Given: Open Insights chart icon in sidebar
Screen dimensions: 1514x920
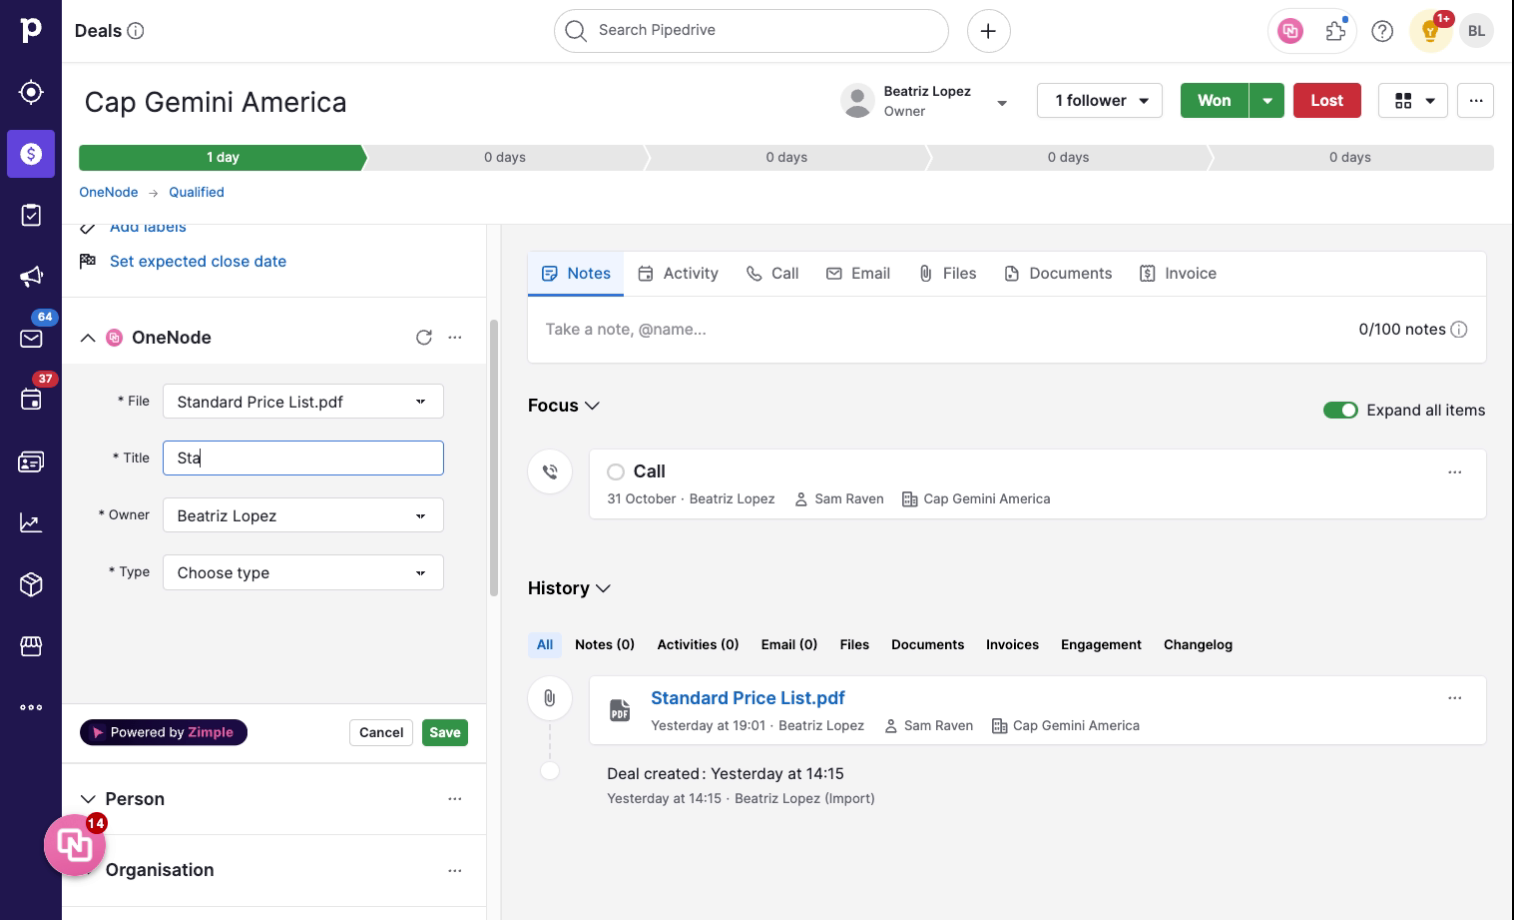Looking at the screenshot, I should click(x=31, y=523).
